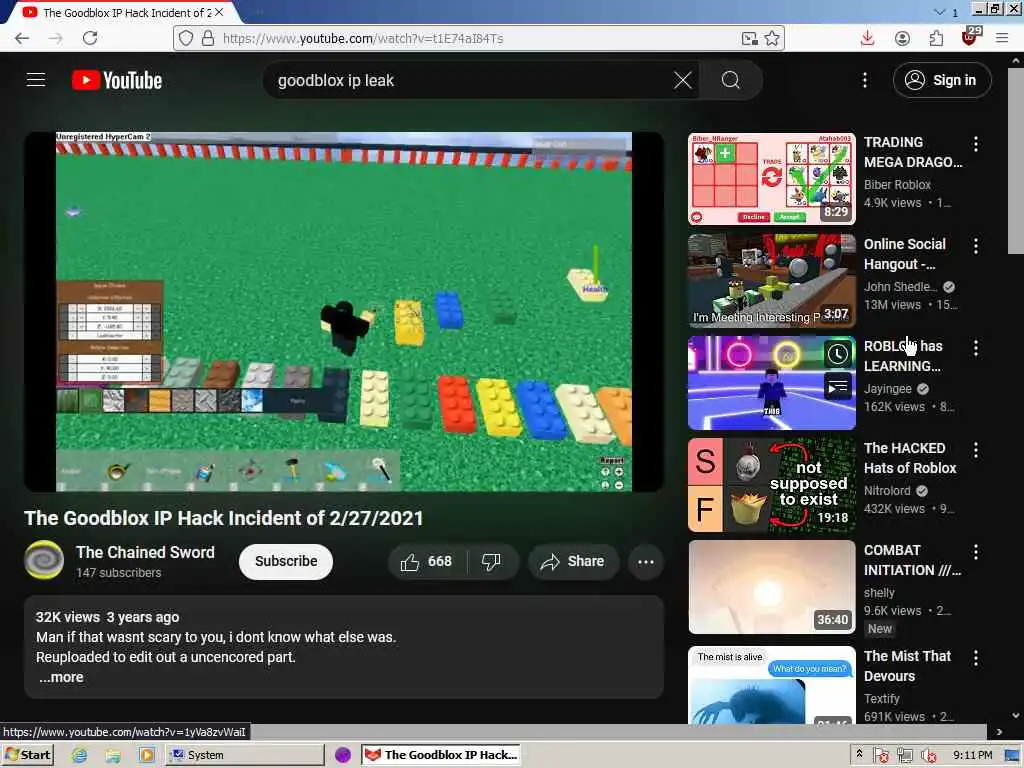Open Online Social Hangout video thumbnail
Screen dimensions: 1024x768
[x=771, y=281]
